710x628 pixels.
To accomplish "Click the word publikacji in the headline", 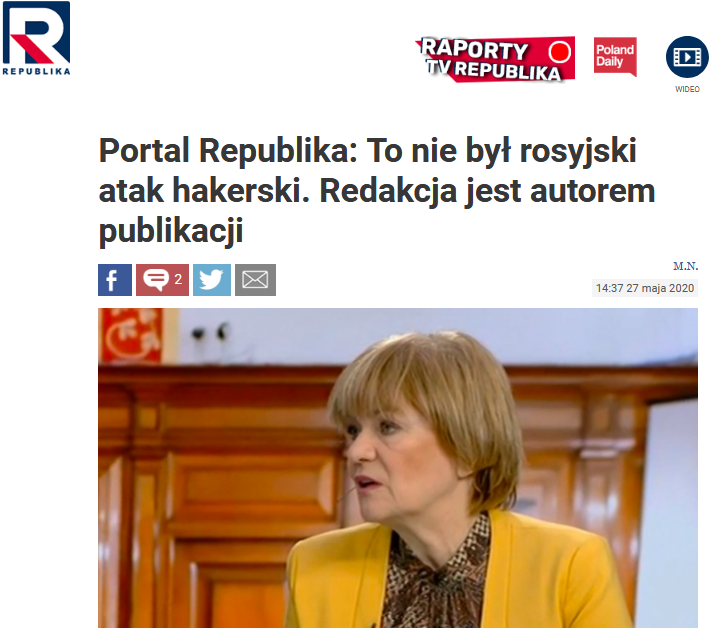I will coord(171,231).
